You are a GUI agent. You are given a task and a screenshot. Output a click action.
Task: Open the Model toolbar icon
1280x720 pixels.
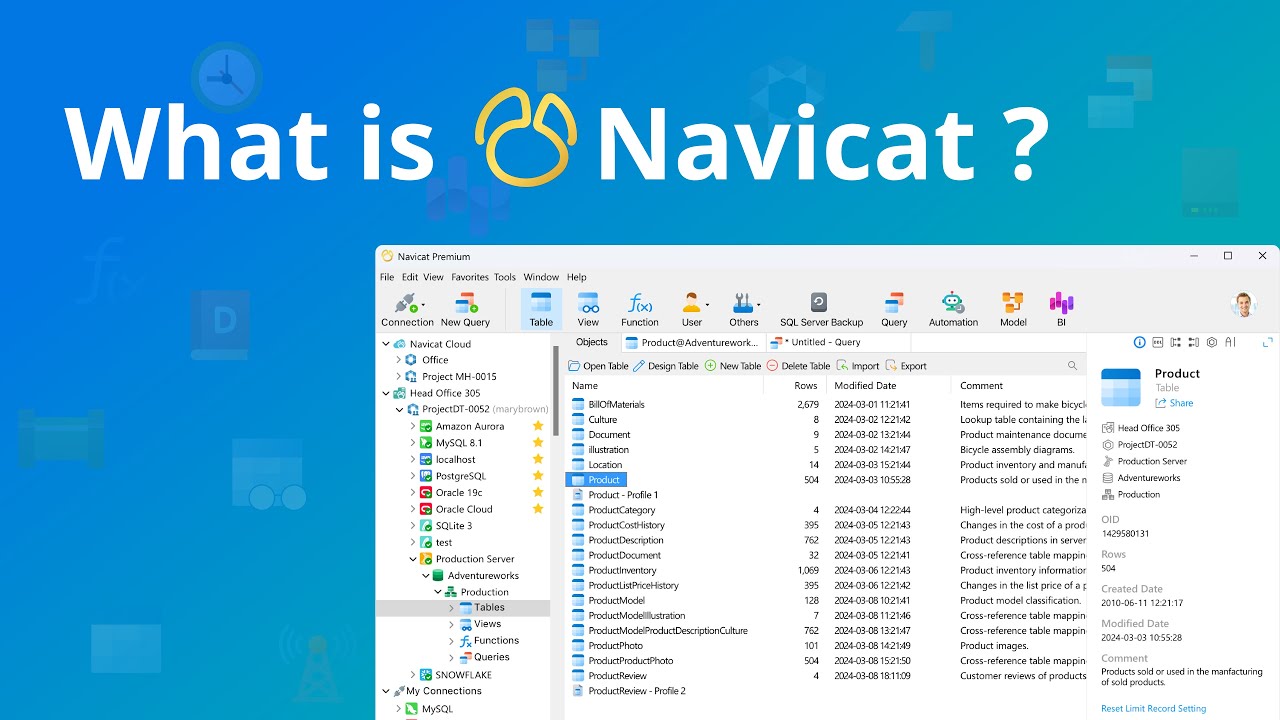point(1013,309)
